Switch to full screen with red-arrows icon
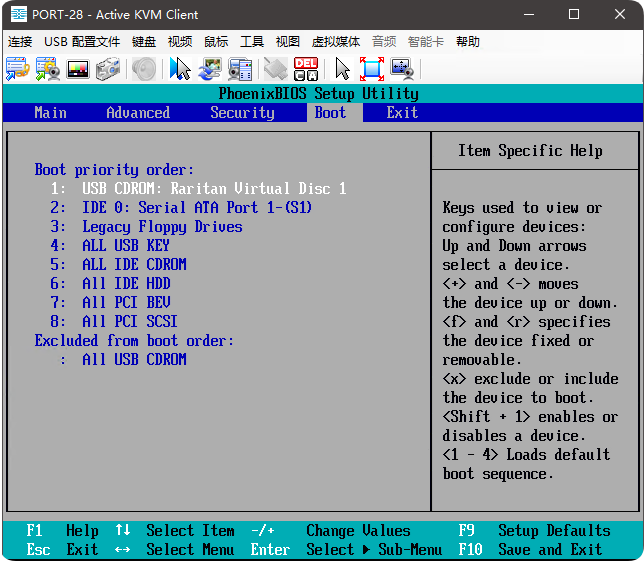644x561 pixels. [x=372, y=69]
